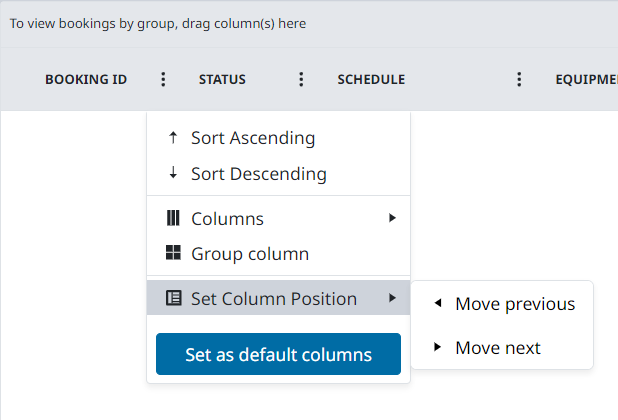This screenshot has width=618, height=420.
Task: Click the STATUS column header
Action: [x=222, y=80]
